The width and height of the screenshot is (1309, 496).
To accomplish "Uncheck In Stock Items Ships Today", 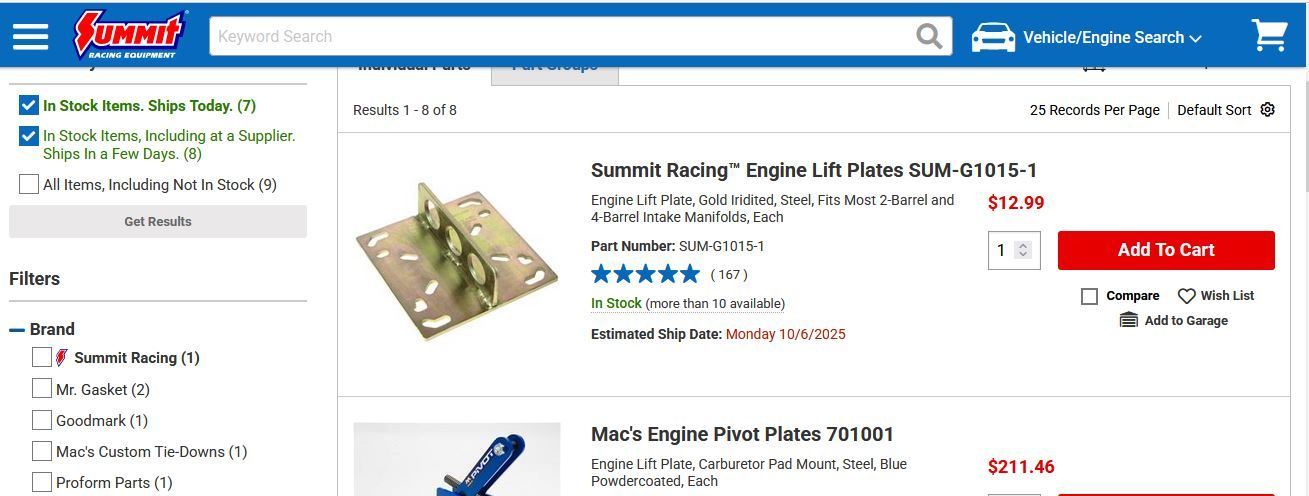I will point(29,105).
